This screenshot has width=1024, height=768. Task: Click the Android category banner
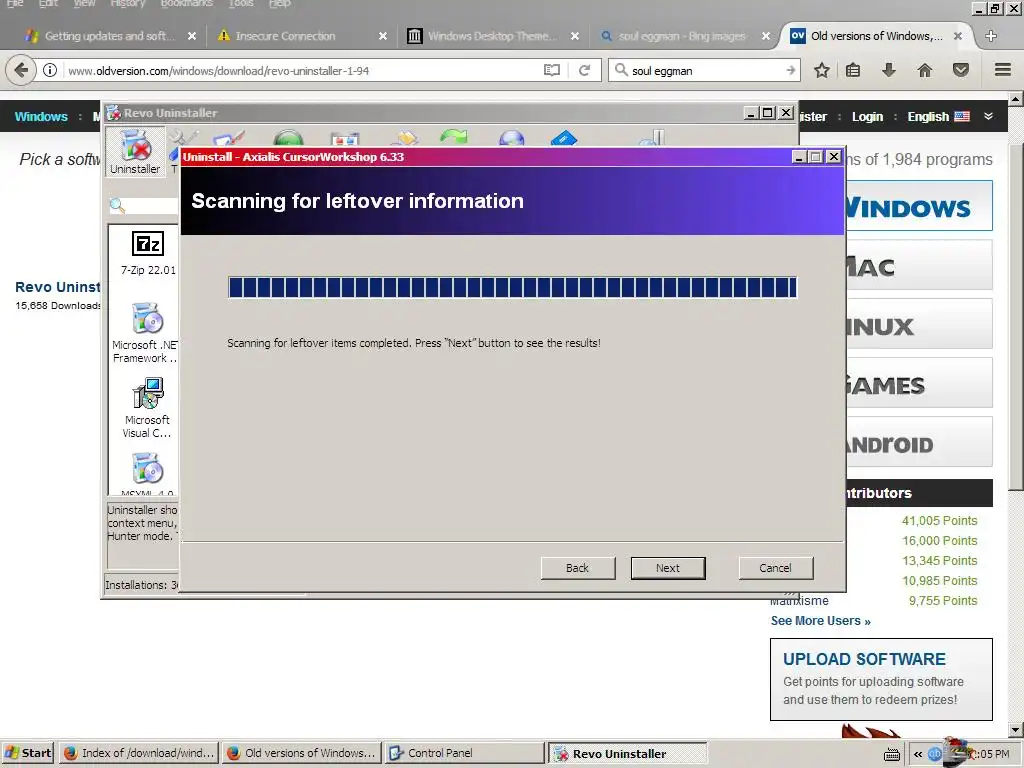(920, 442)
